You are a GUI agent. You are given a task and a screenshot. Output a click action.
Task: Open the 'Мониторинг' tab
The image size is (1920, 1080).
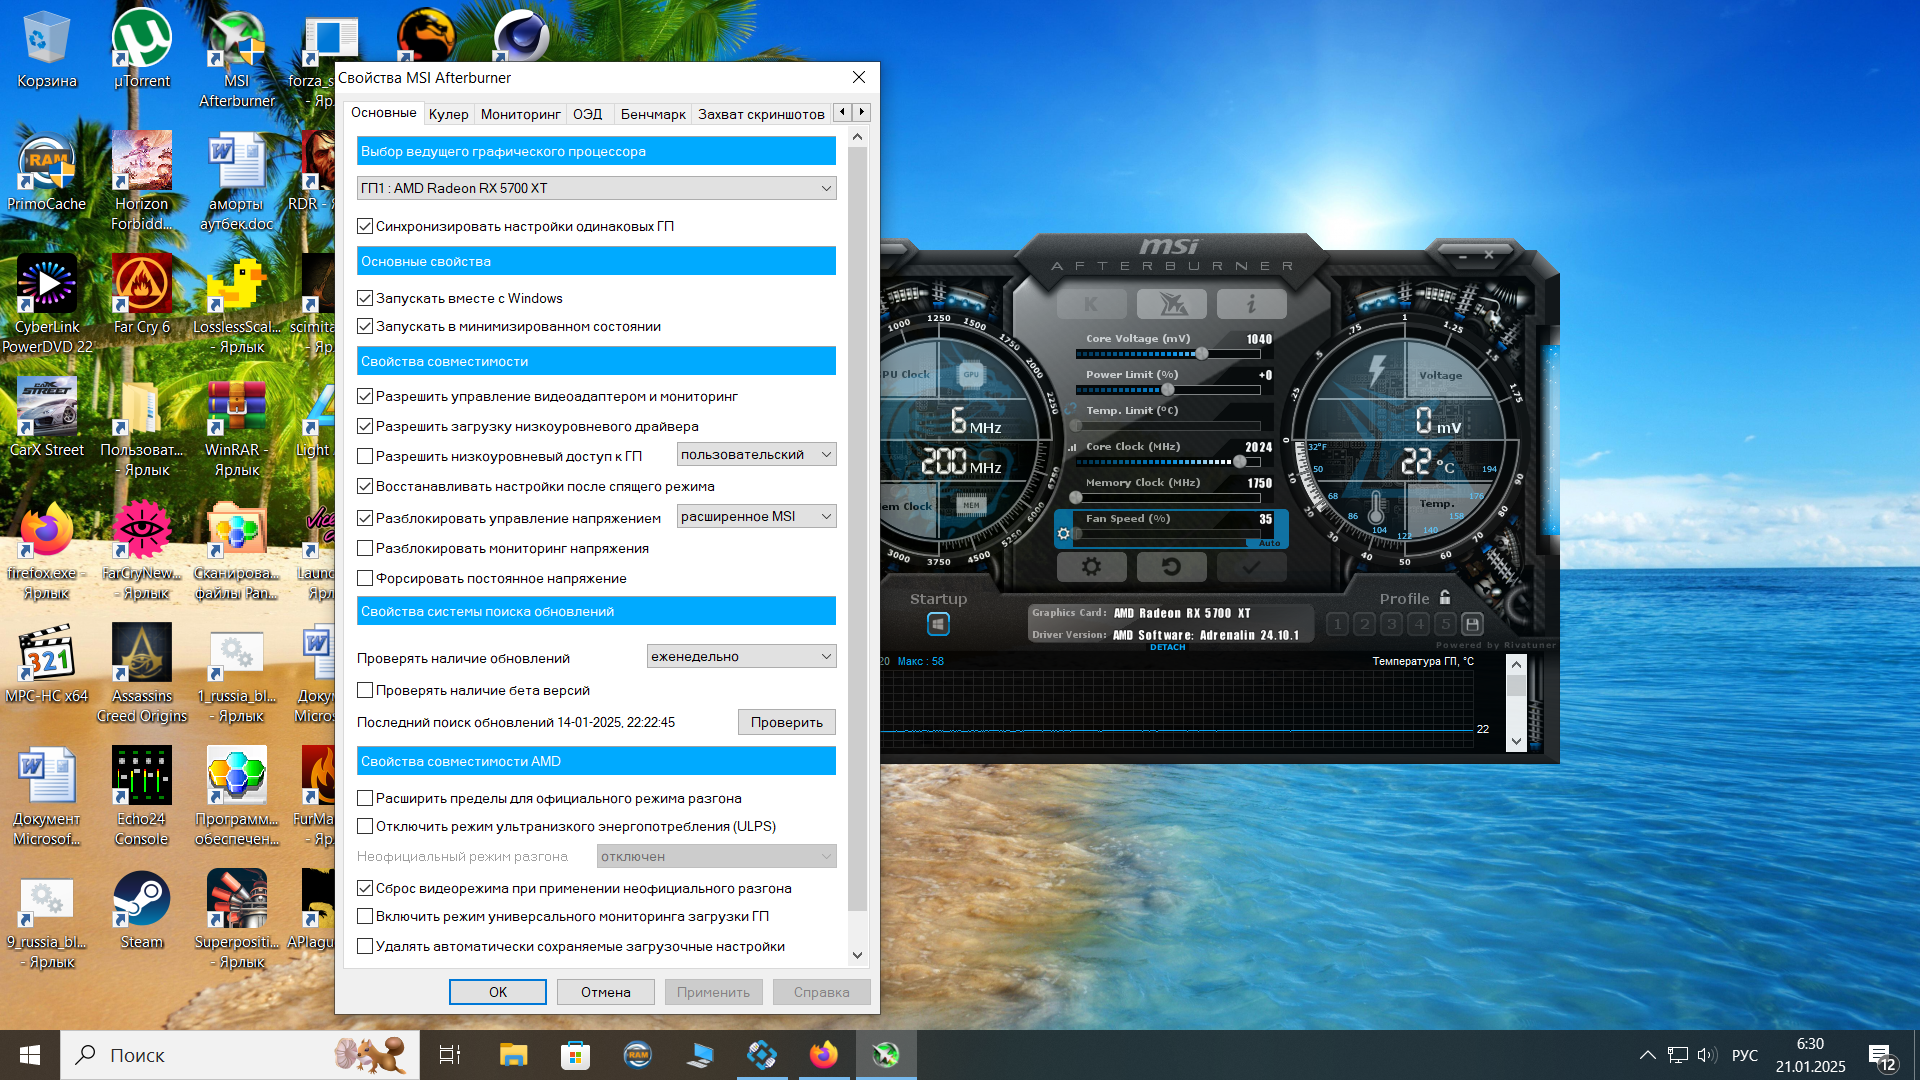[x=520, y=114]
